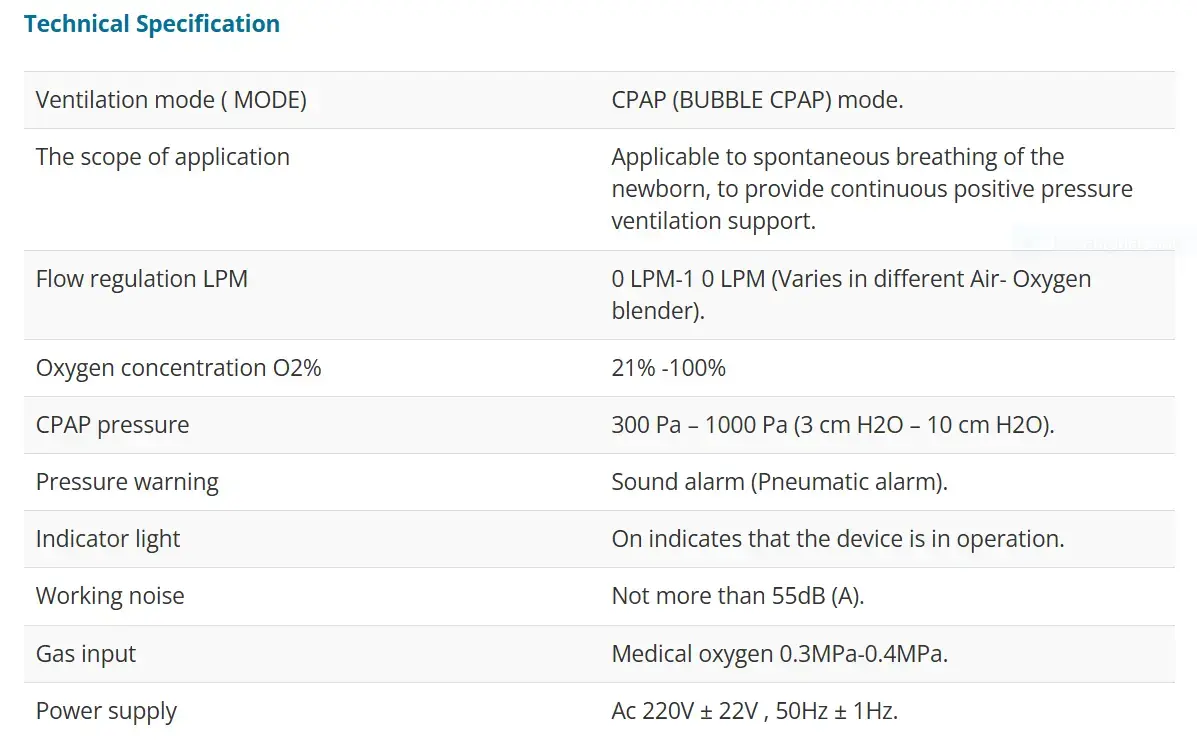Click the spontaneous breathing of newborn description

[x=871, y=189]
